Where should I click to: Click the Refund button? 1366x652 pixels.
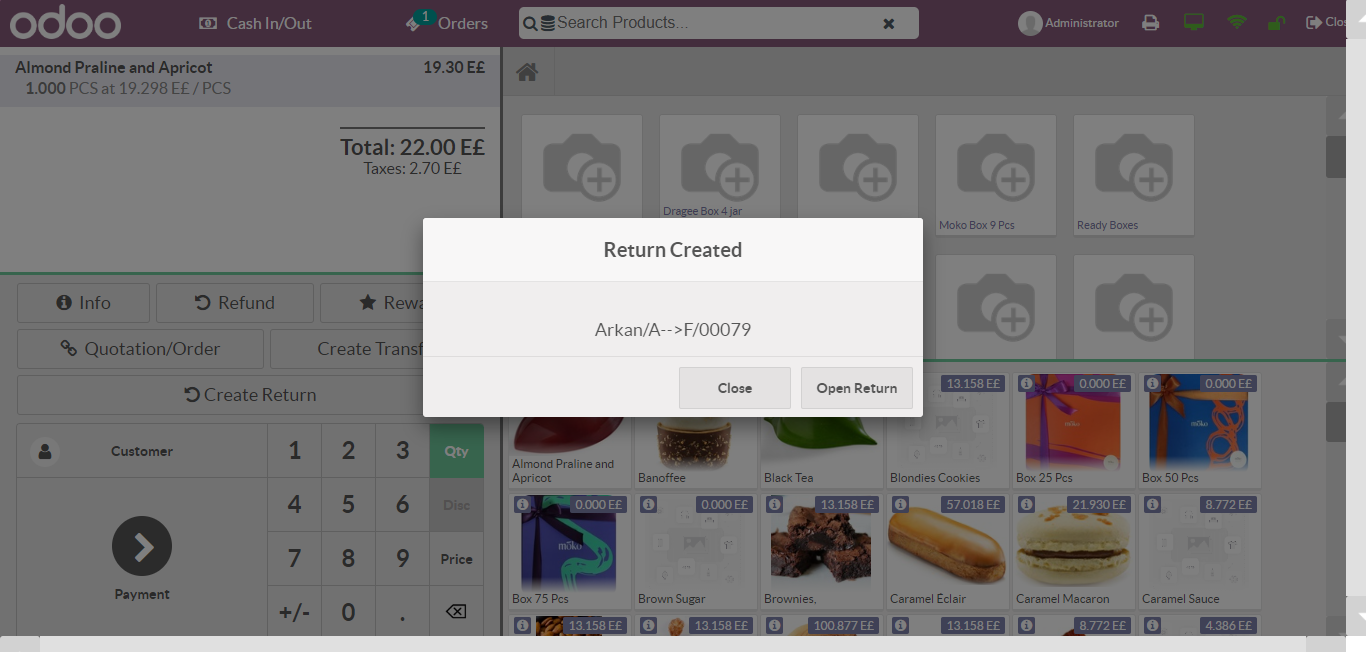pyautogui.click(x=235, y=303)
